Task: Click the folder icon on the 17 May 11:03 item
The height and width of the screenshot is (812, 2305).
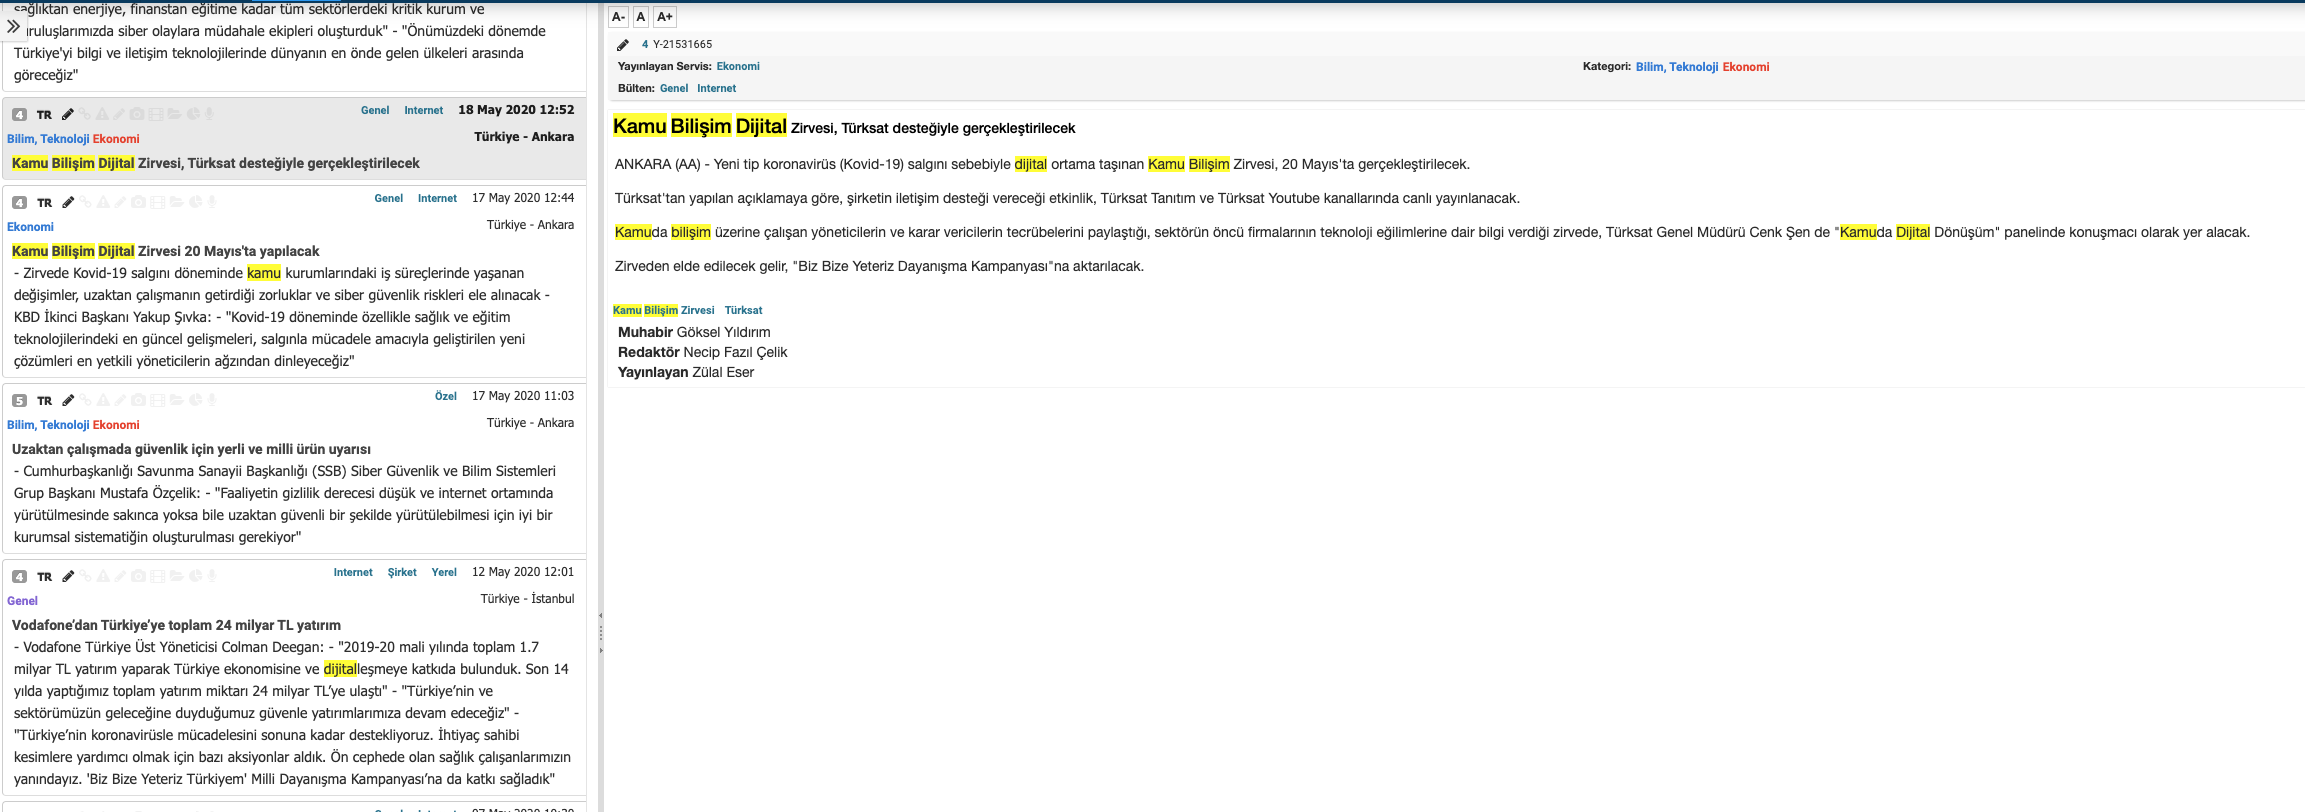Action: [x=175, y=400]
